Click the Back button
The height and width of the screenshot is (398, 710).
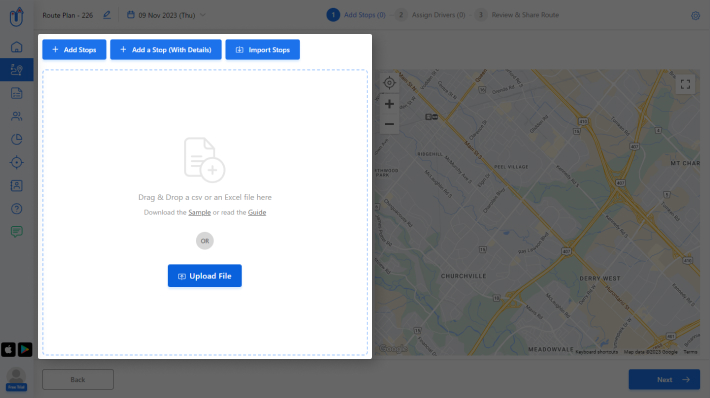click(x=78, y=379)
